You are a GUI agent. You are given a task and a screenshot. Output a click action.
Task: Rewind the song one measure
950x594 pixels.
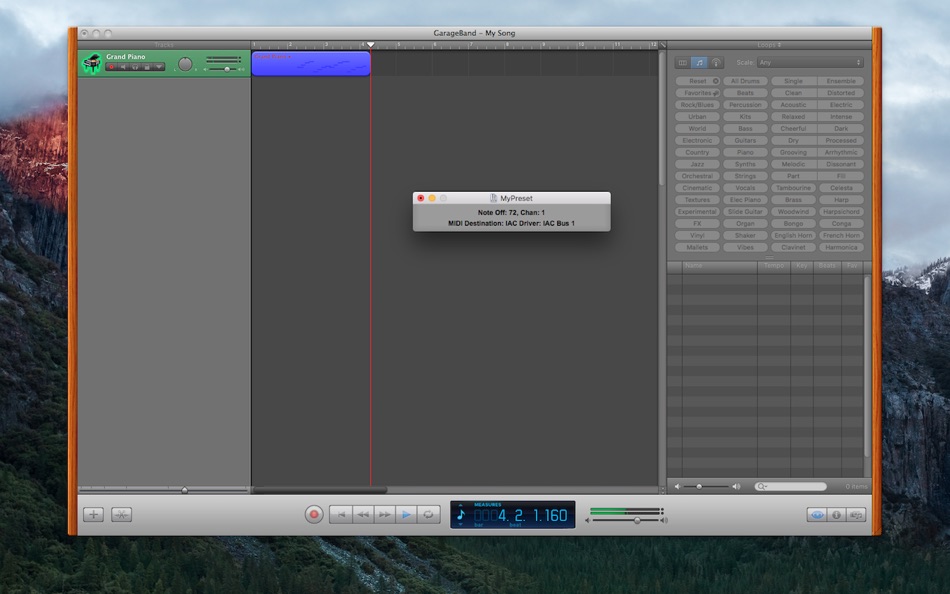click(x=362, y=515)
